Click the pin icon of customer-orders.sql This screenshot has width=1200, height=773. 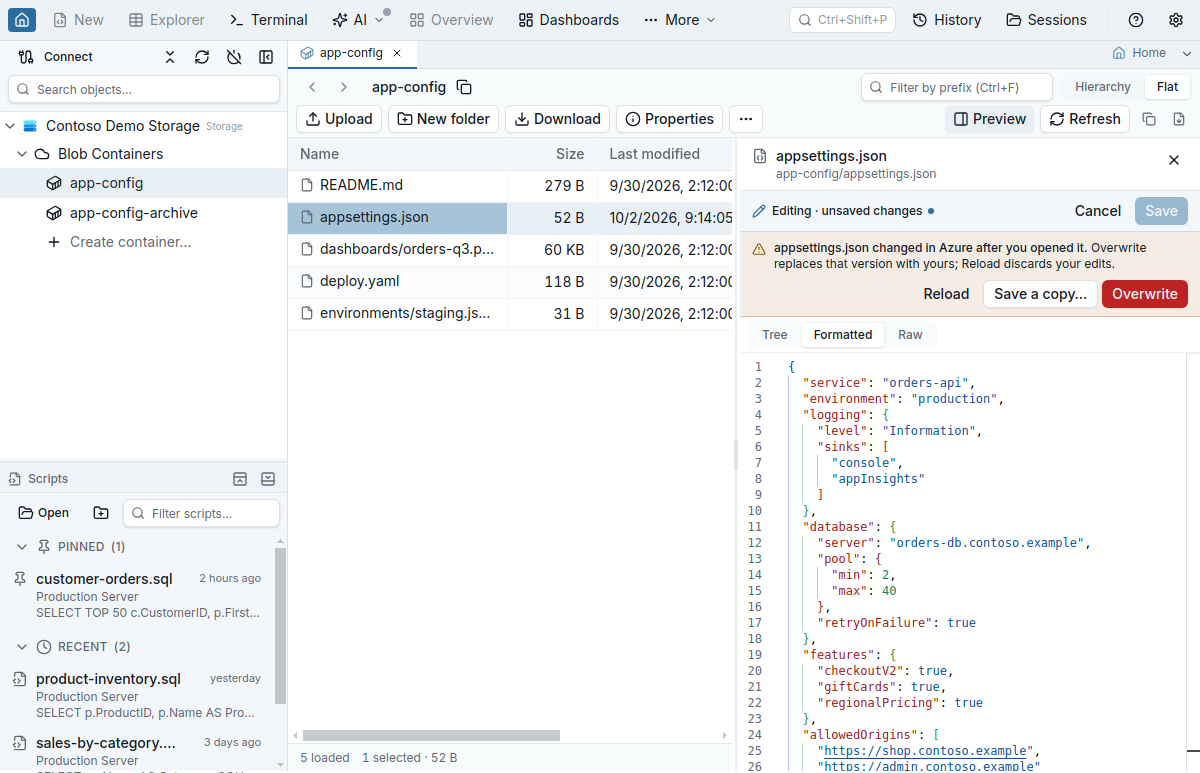pyautogui.click(x=20, y=579)
